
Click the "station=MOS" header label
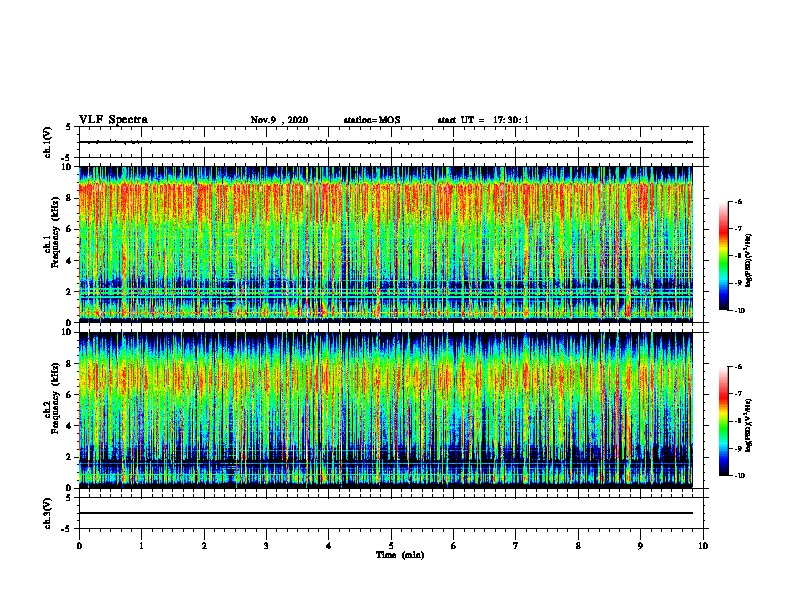point(372,120)
